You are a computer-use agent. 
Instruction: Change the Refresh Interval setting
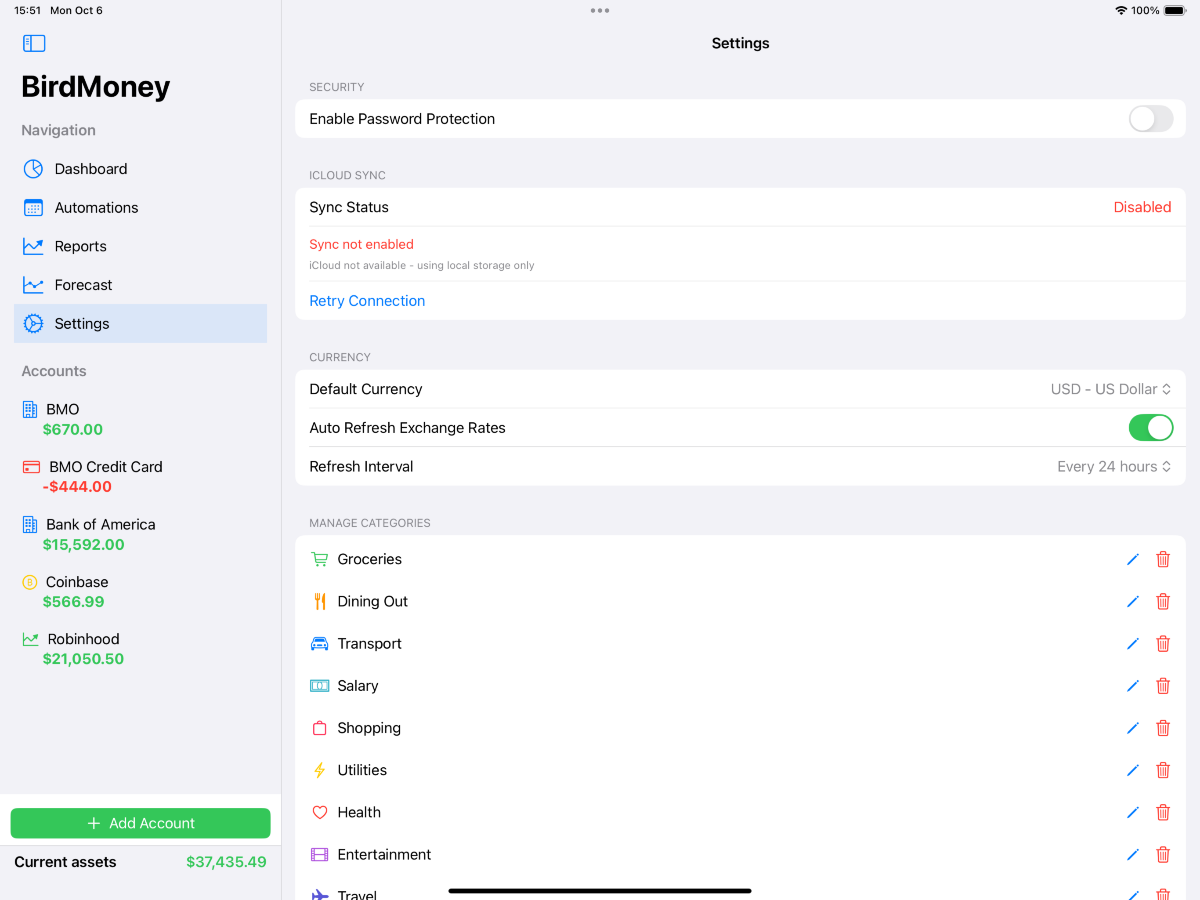[x=1113, y=467]
